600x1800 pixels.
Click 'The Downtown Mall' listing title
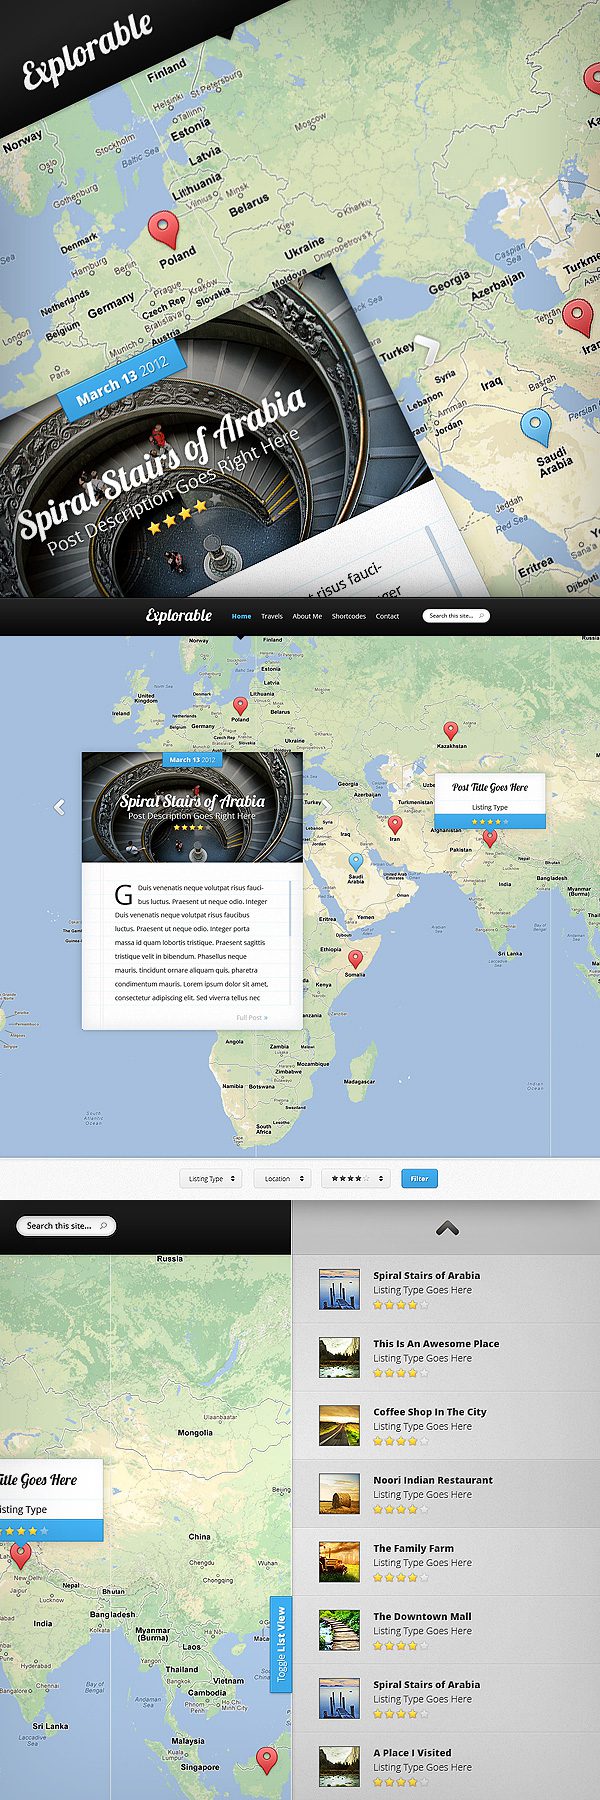pos(422,1615)
